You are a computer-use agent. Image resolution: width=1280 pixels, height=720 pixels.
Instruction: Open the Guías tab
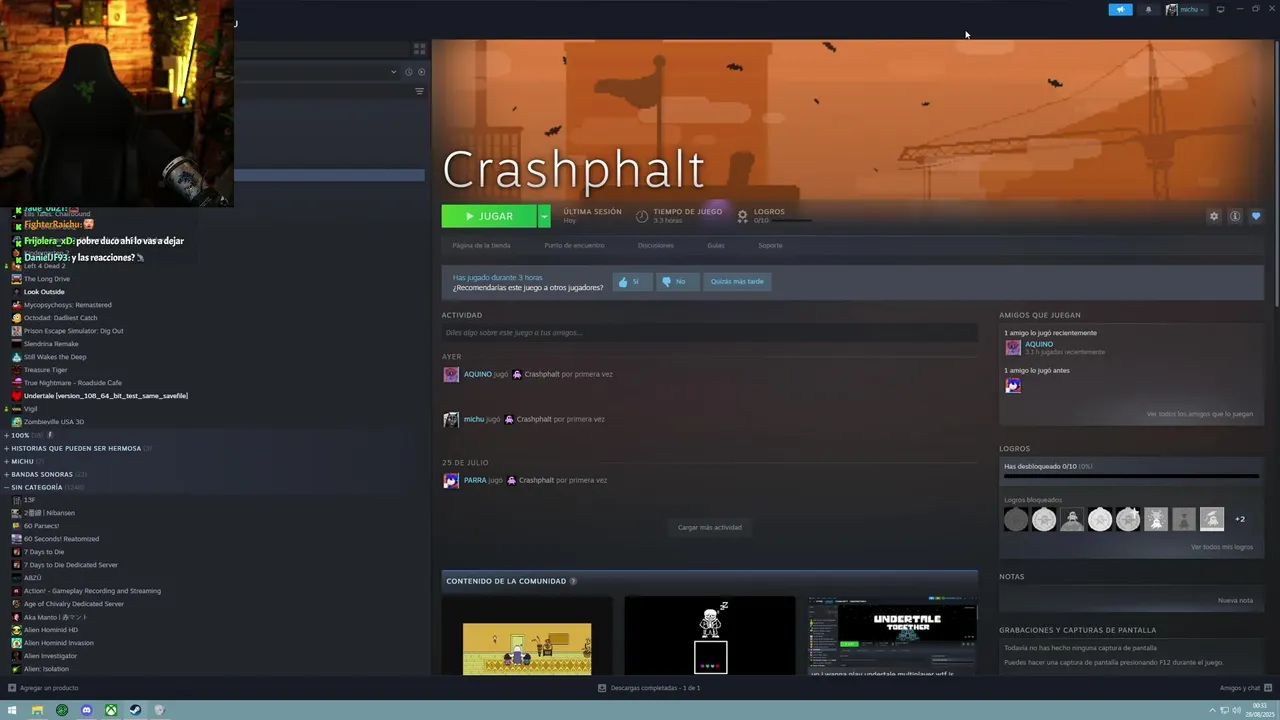point(716,245)
